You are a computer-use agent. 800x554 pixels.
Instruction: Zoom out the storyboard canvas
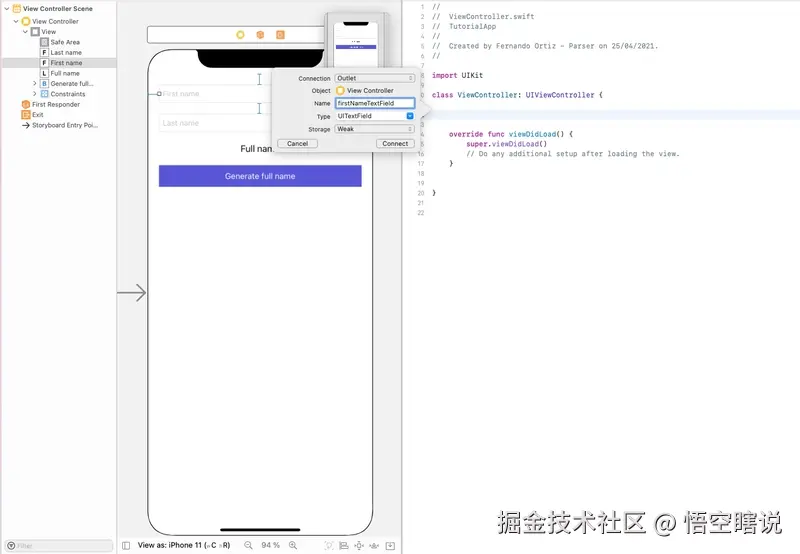(248, 545)
